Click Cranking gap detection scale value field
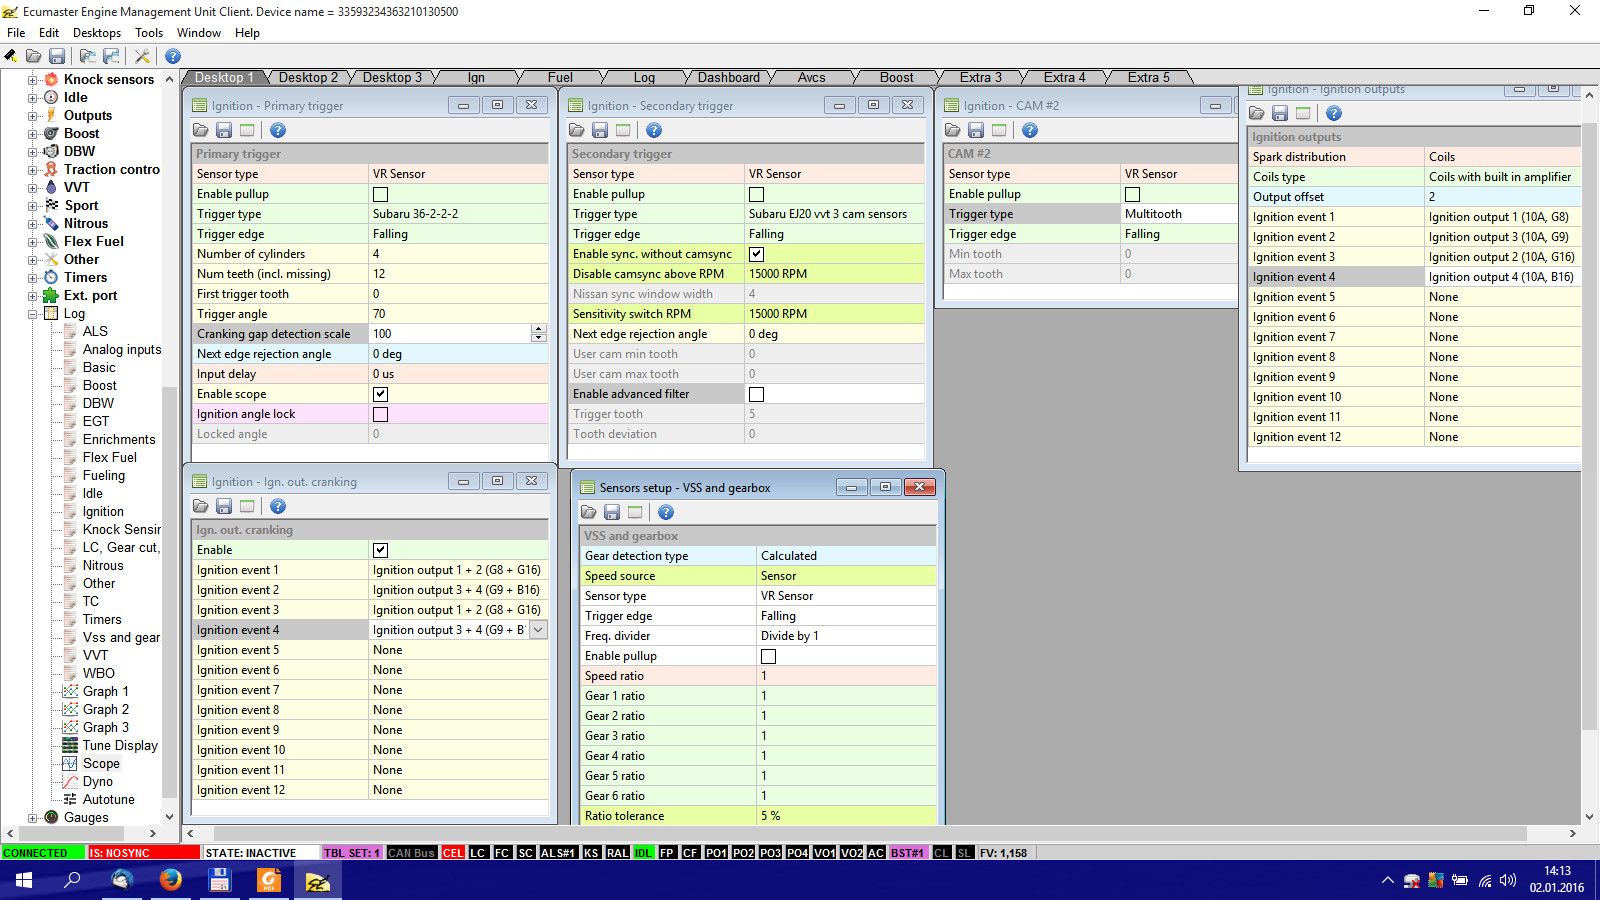 450,334
